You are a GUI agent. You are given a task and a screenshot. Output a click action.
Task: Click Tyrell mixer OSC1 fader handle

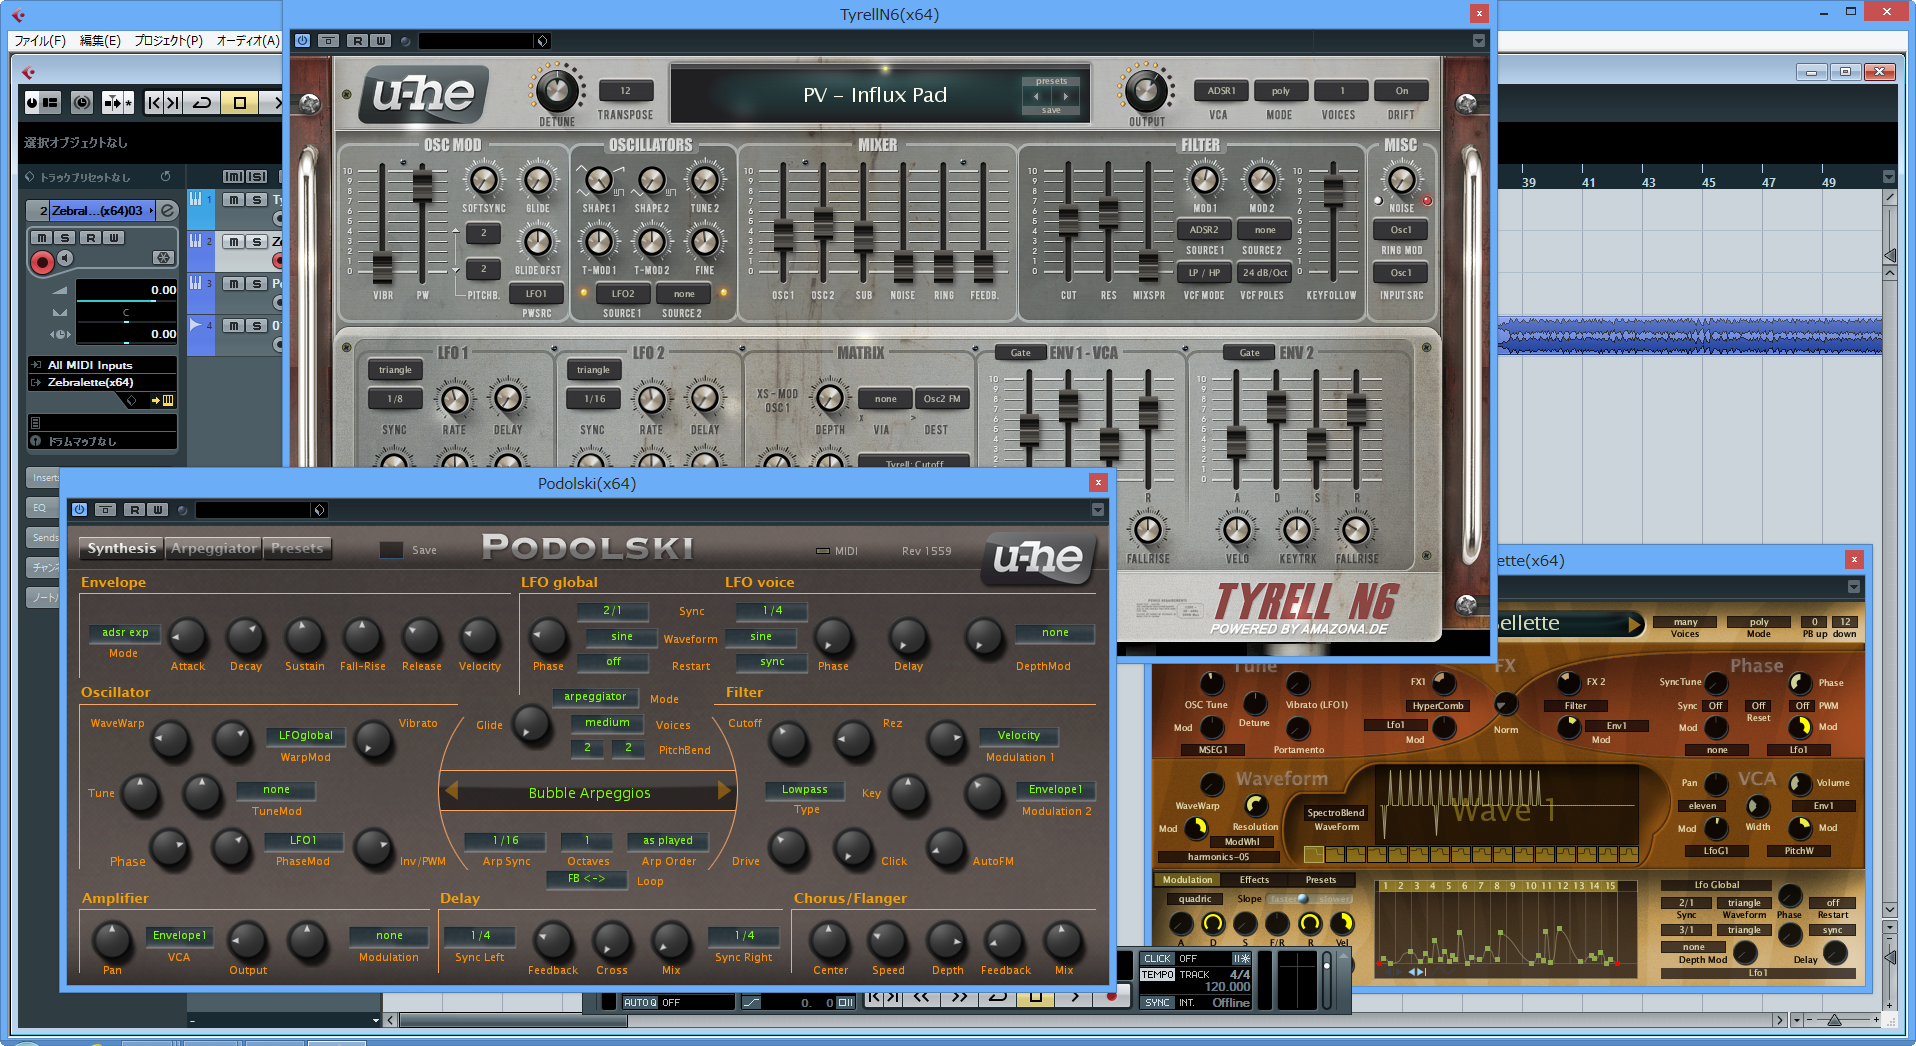pos(783,236)
